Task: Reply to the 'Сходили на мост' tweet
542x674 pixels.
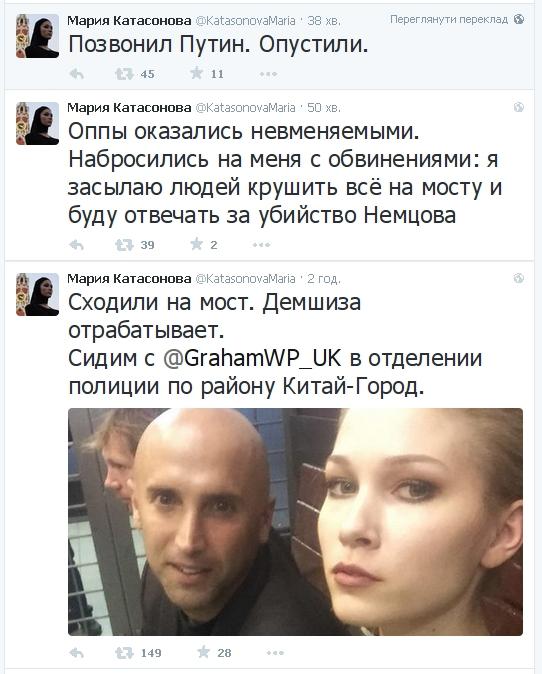Action: [77, 653]
